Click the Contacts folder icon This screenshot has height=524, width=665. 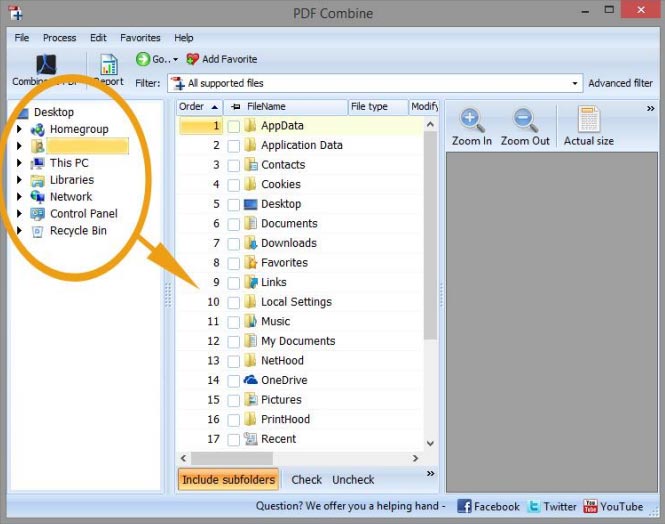click(251, 164)
